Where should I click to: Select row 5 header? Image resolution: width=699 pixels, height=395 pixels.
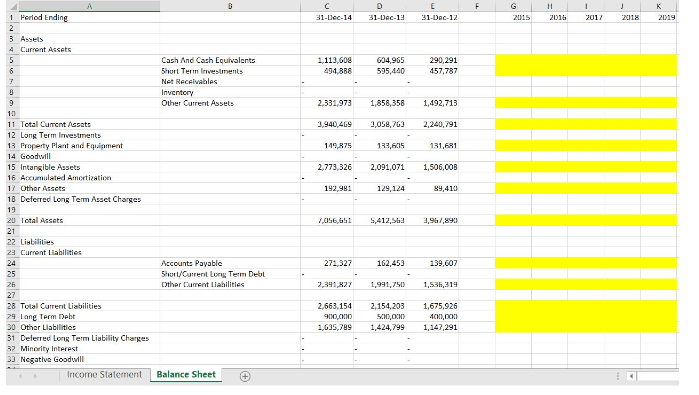coord(12,60)
